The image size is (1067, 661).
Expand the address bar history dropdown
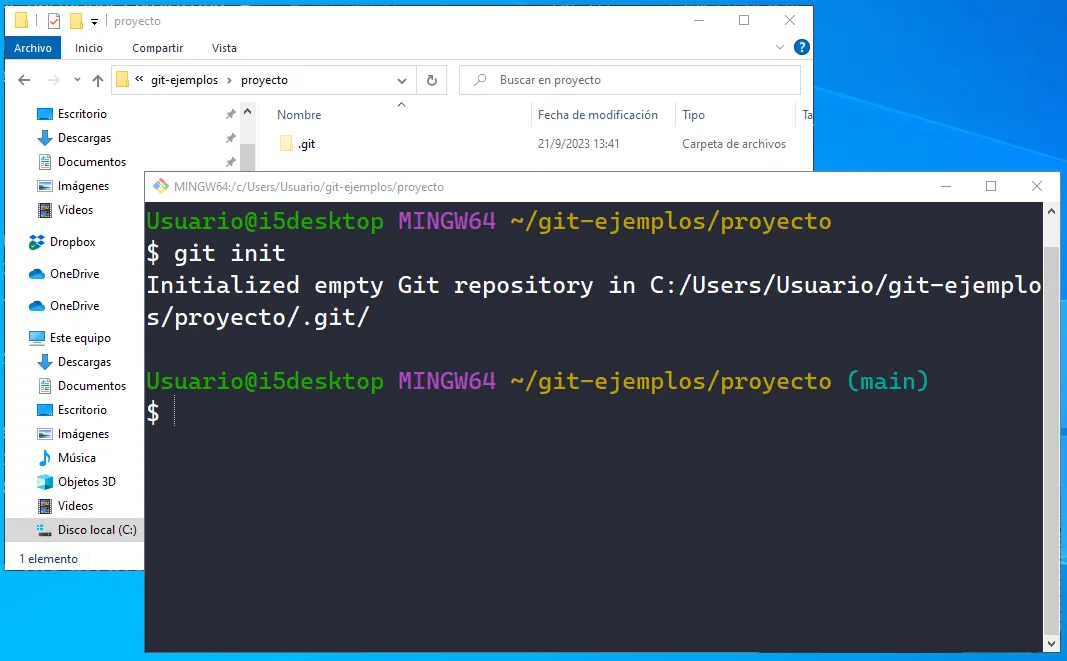[402, 80]
